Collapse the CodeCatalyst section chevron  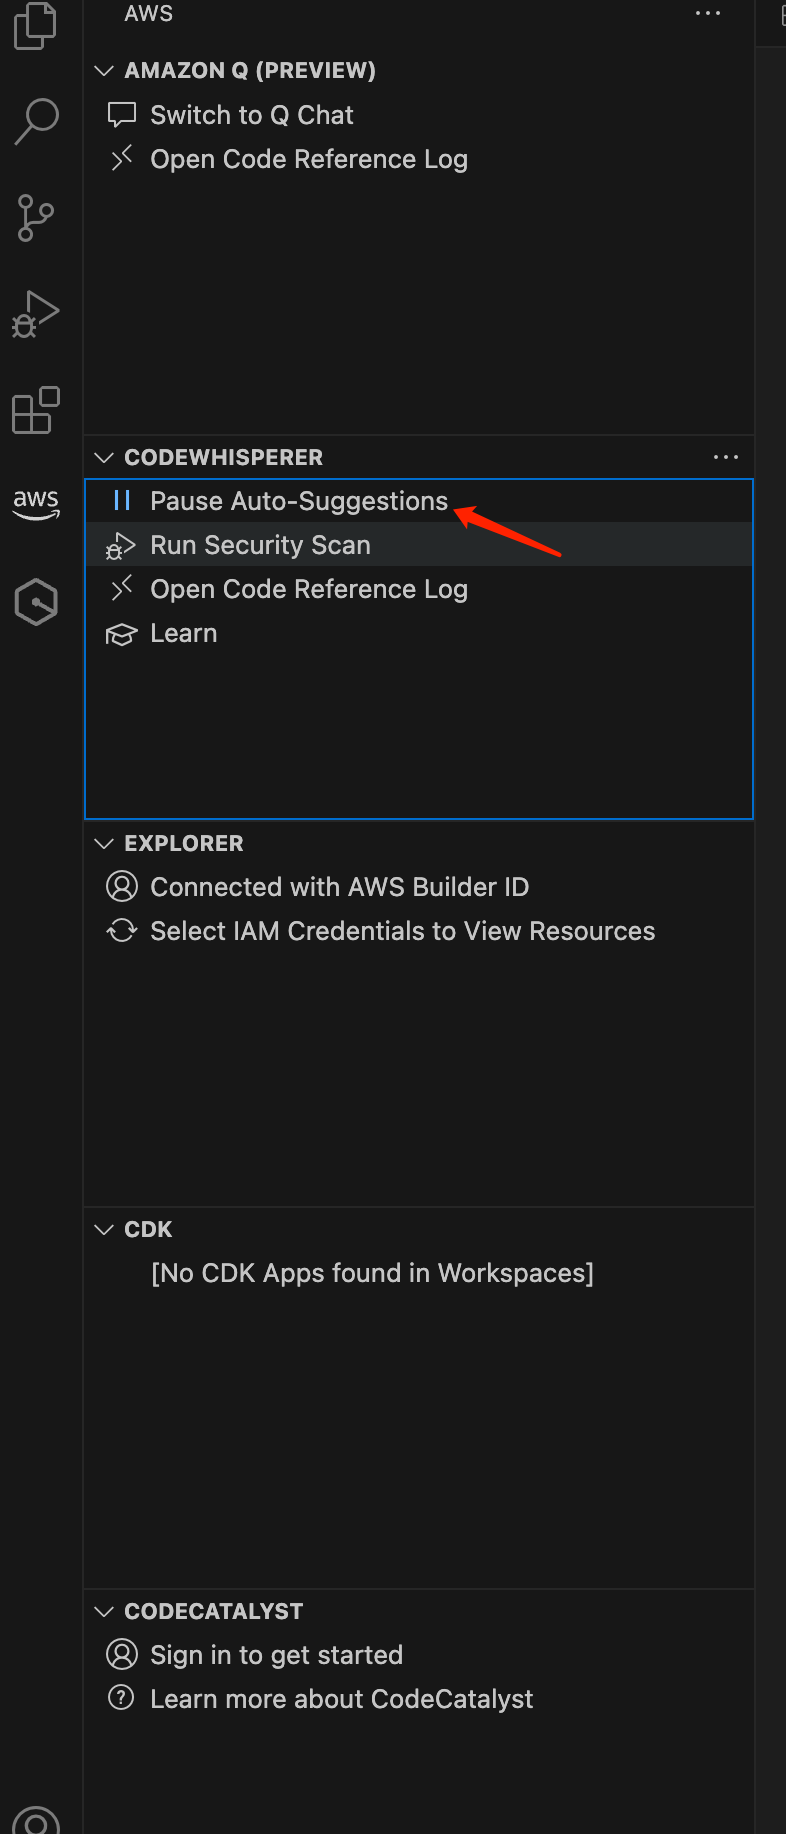104,1611
